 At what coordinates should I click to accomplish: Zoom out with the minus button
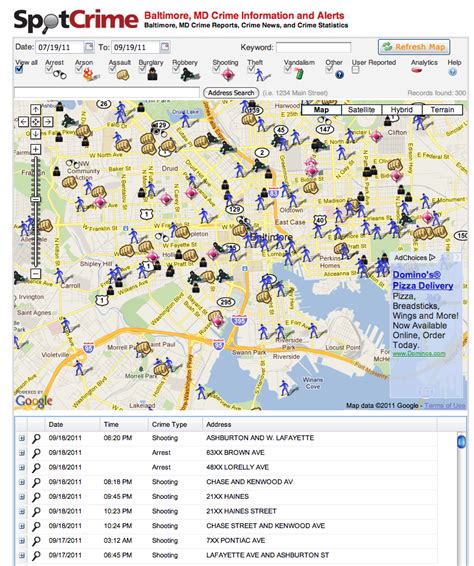[x=35, y=273]
